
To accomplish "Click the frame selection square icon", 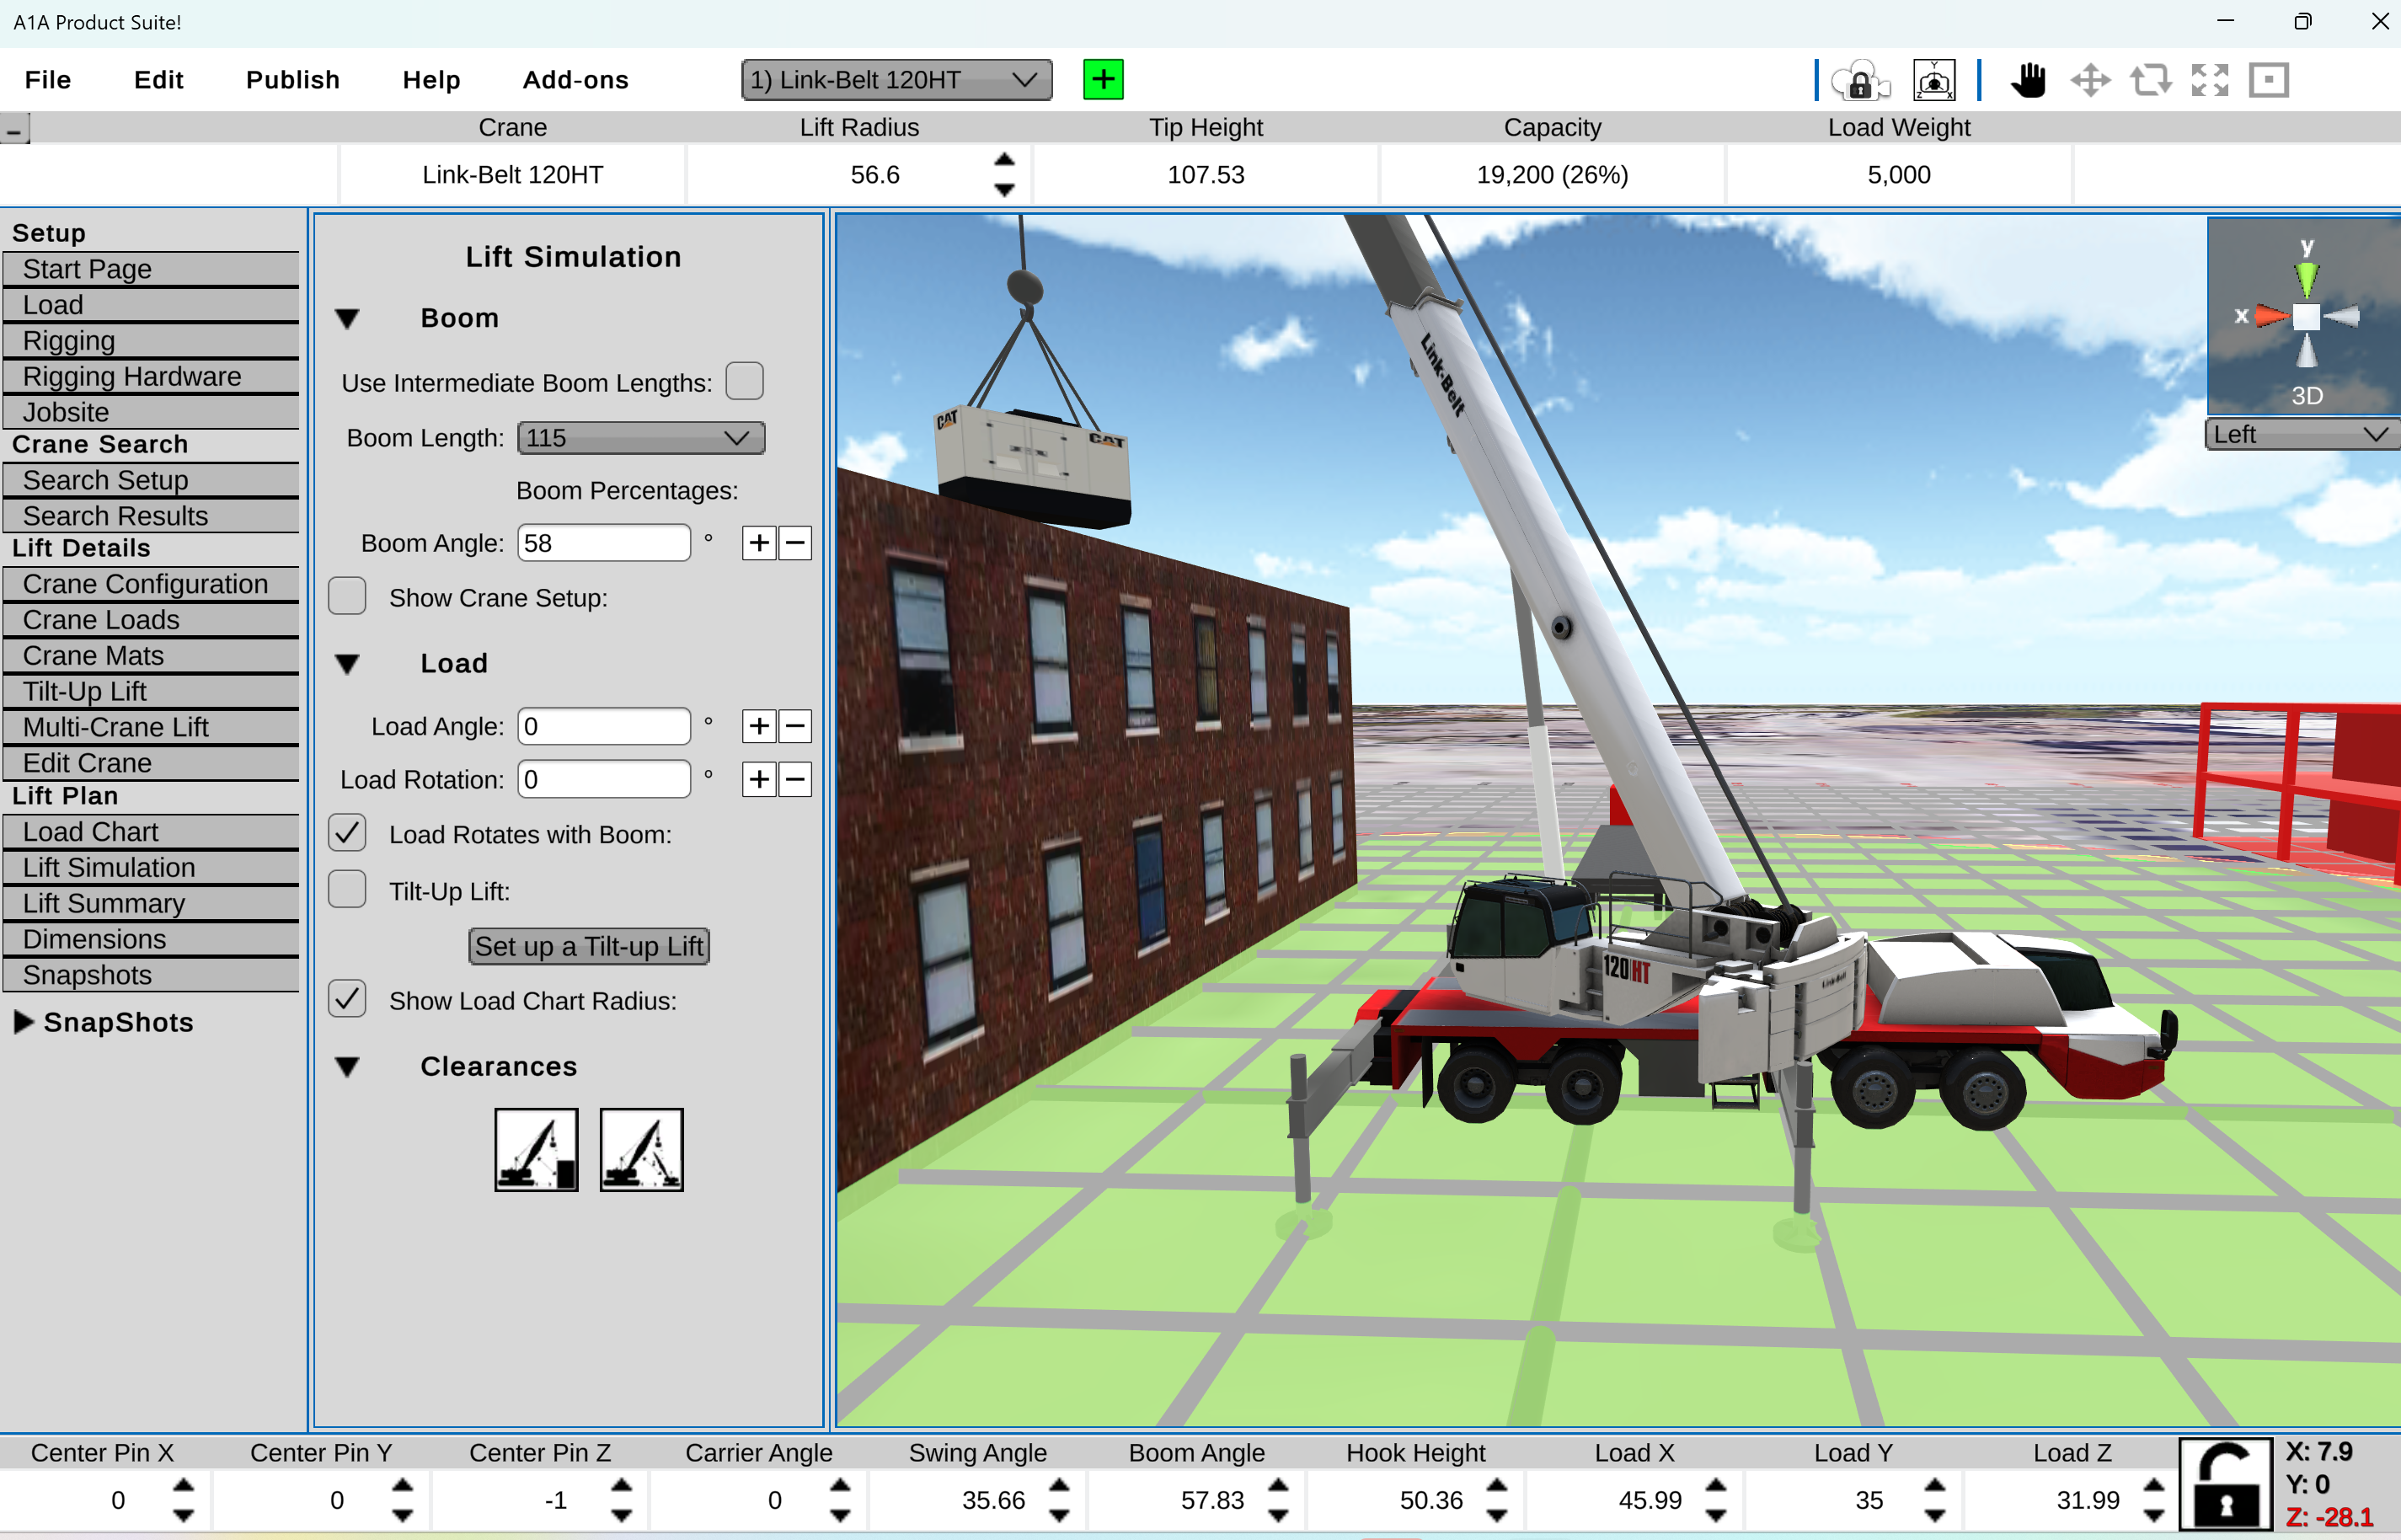I will coord(2269,80).
